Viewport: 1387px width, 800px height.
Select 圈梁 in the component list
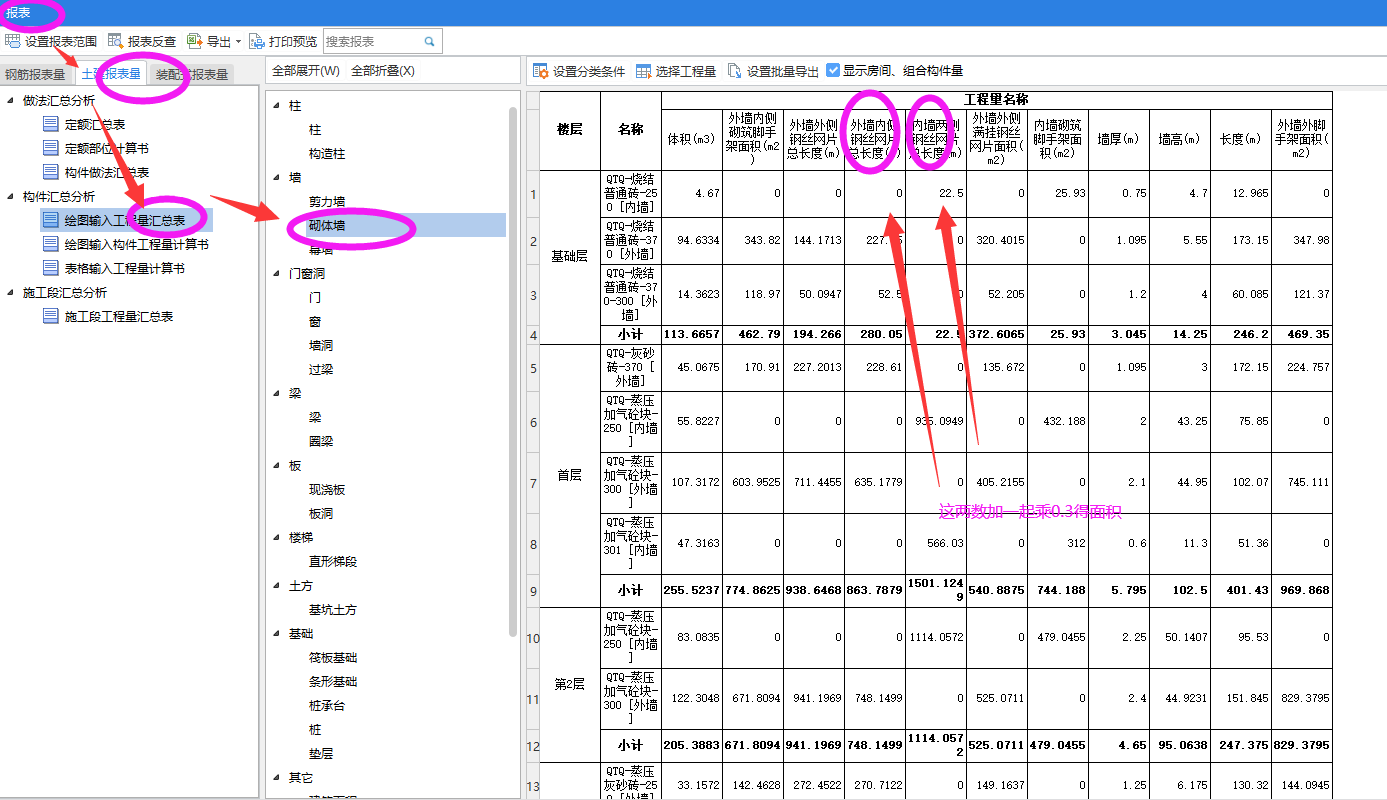[320, 442]
